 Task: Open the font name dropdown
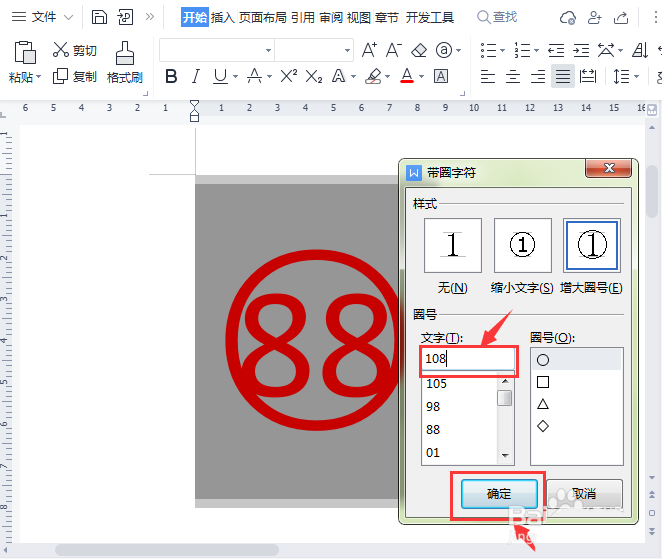268,50
